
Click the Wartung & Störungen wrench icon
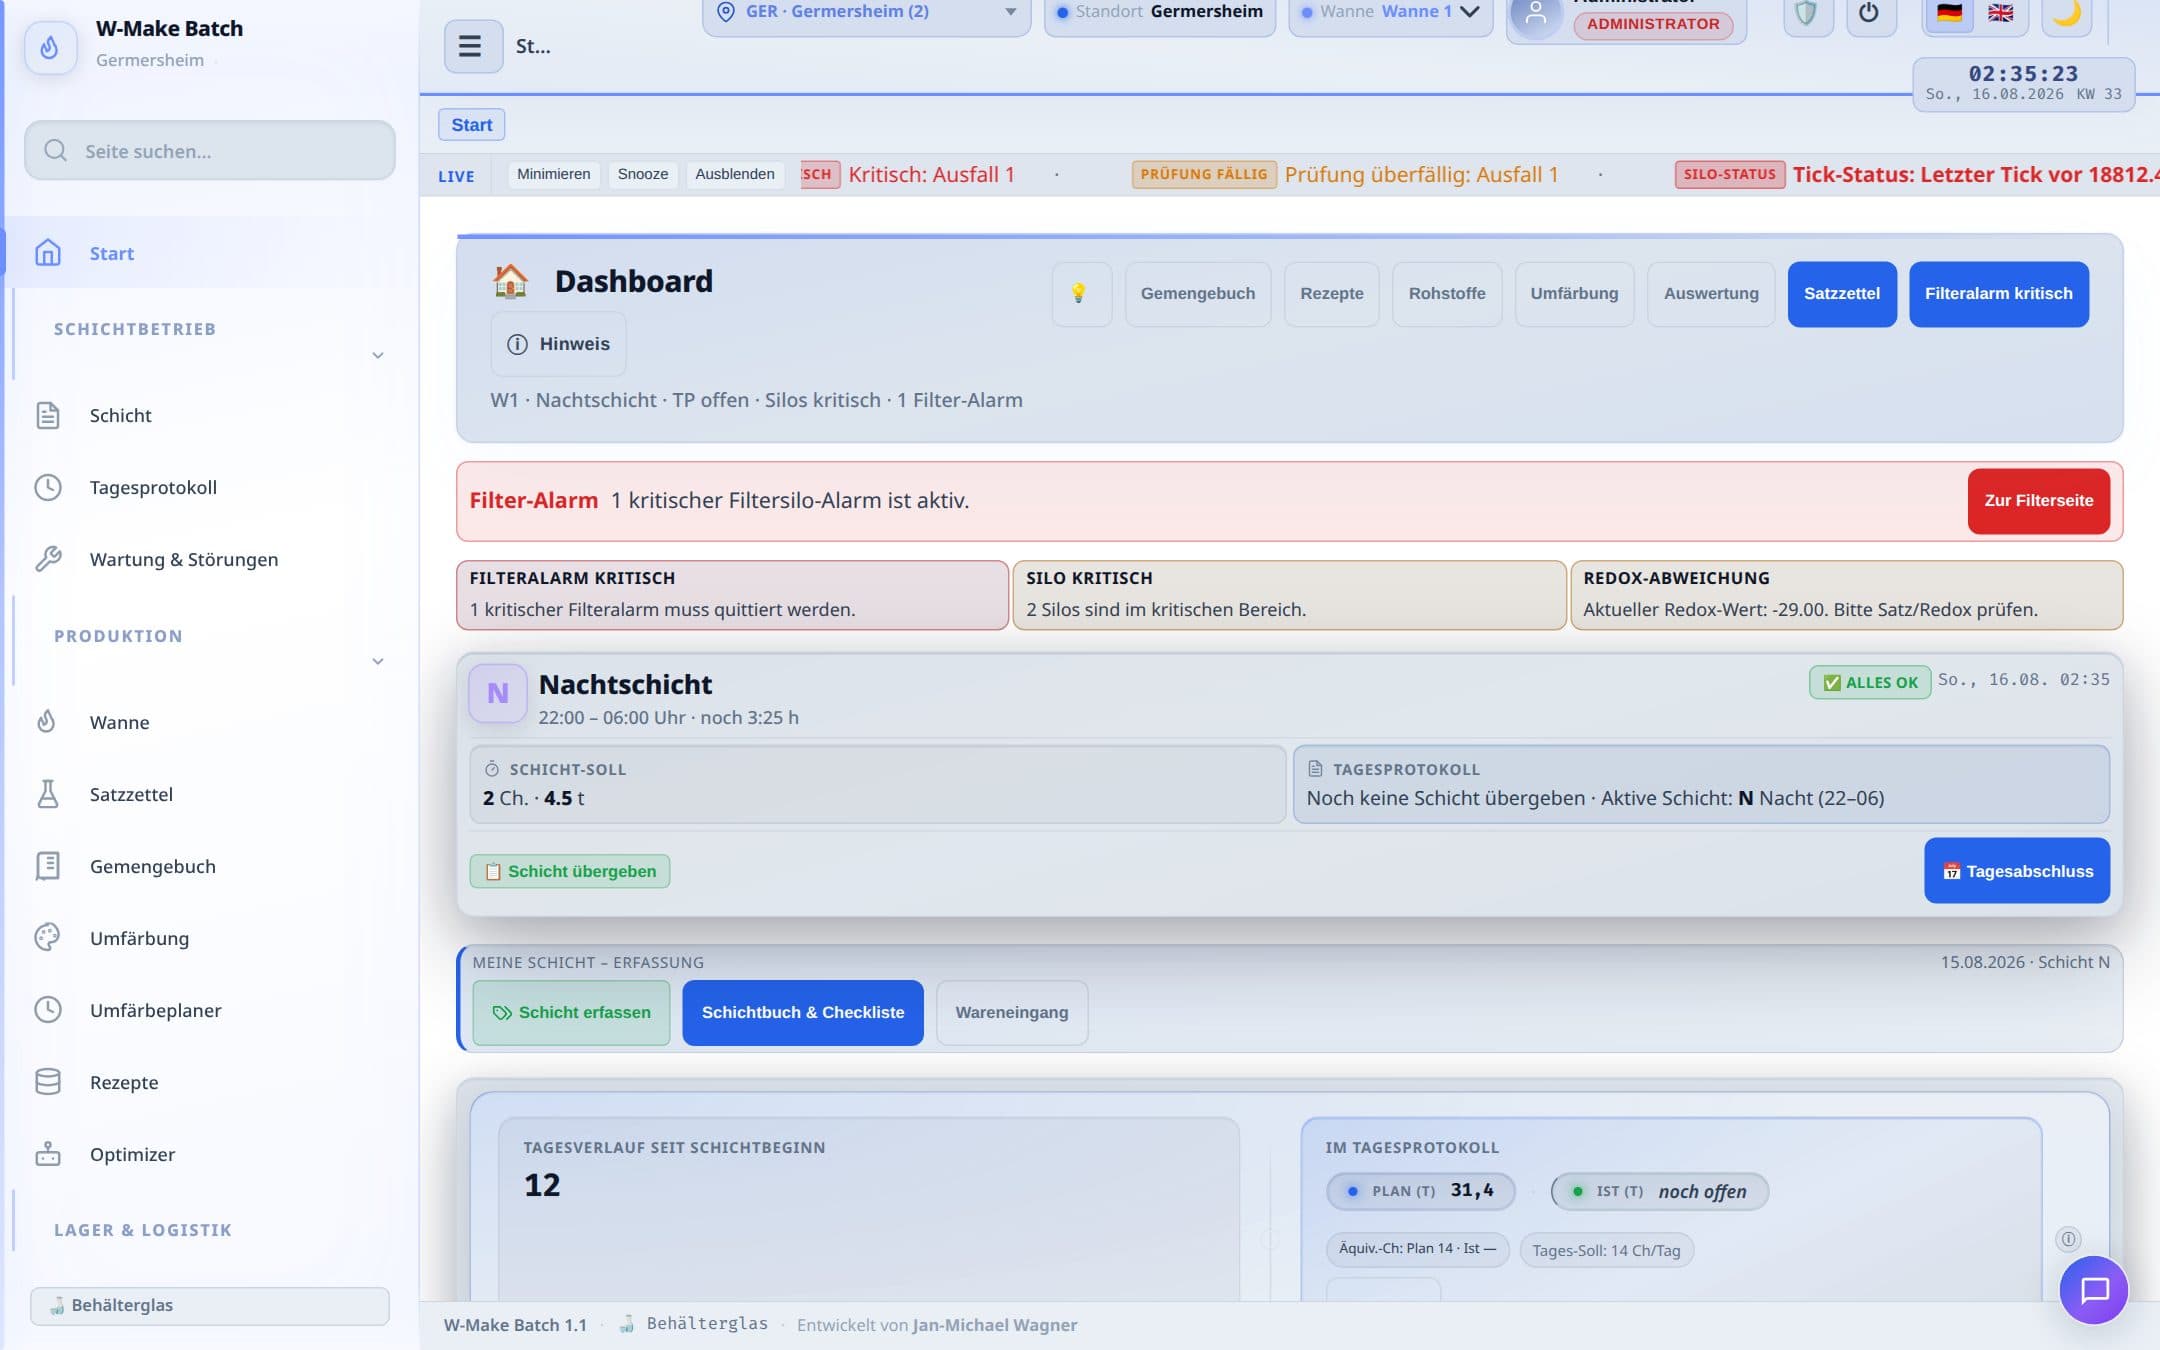point(48,559)
